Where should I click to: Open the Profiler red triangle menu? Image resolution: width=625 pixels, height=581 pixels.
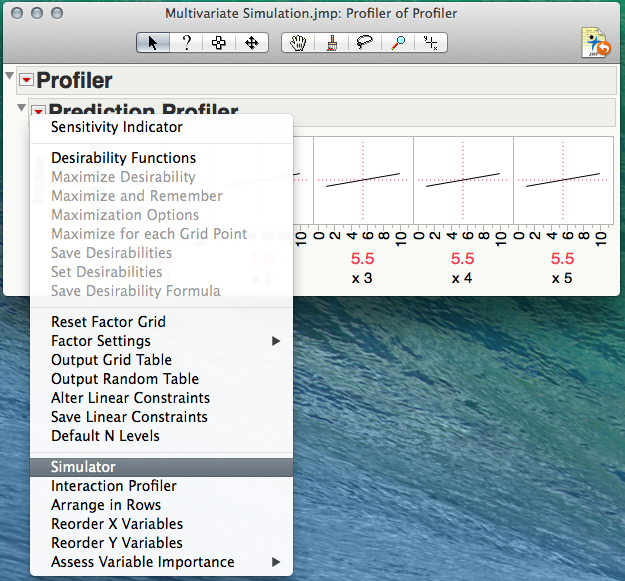(x=26, y=80)
